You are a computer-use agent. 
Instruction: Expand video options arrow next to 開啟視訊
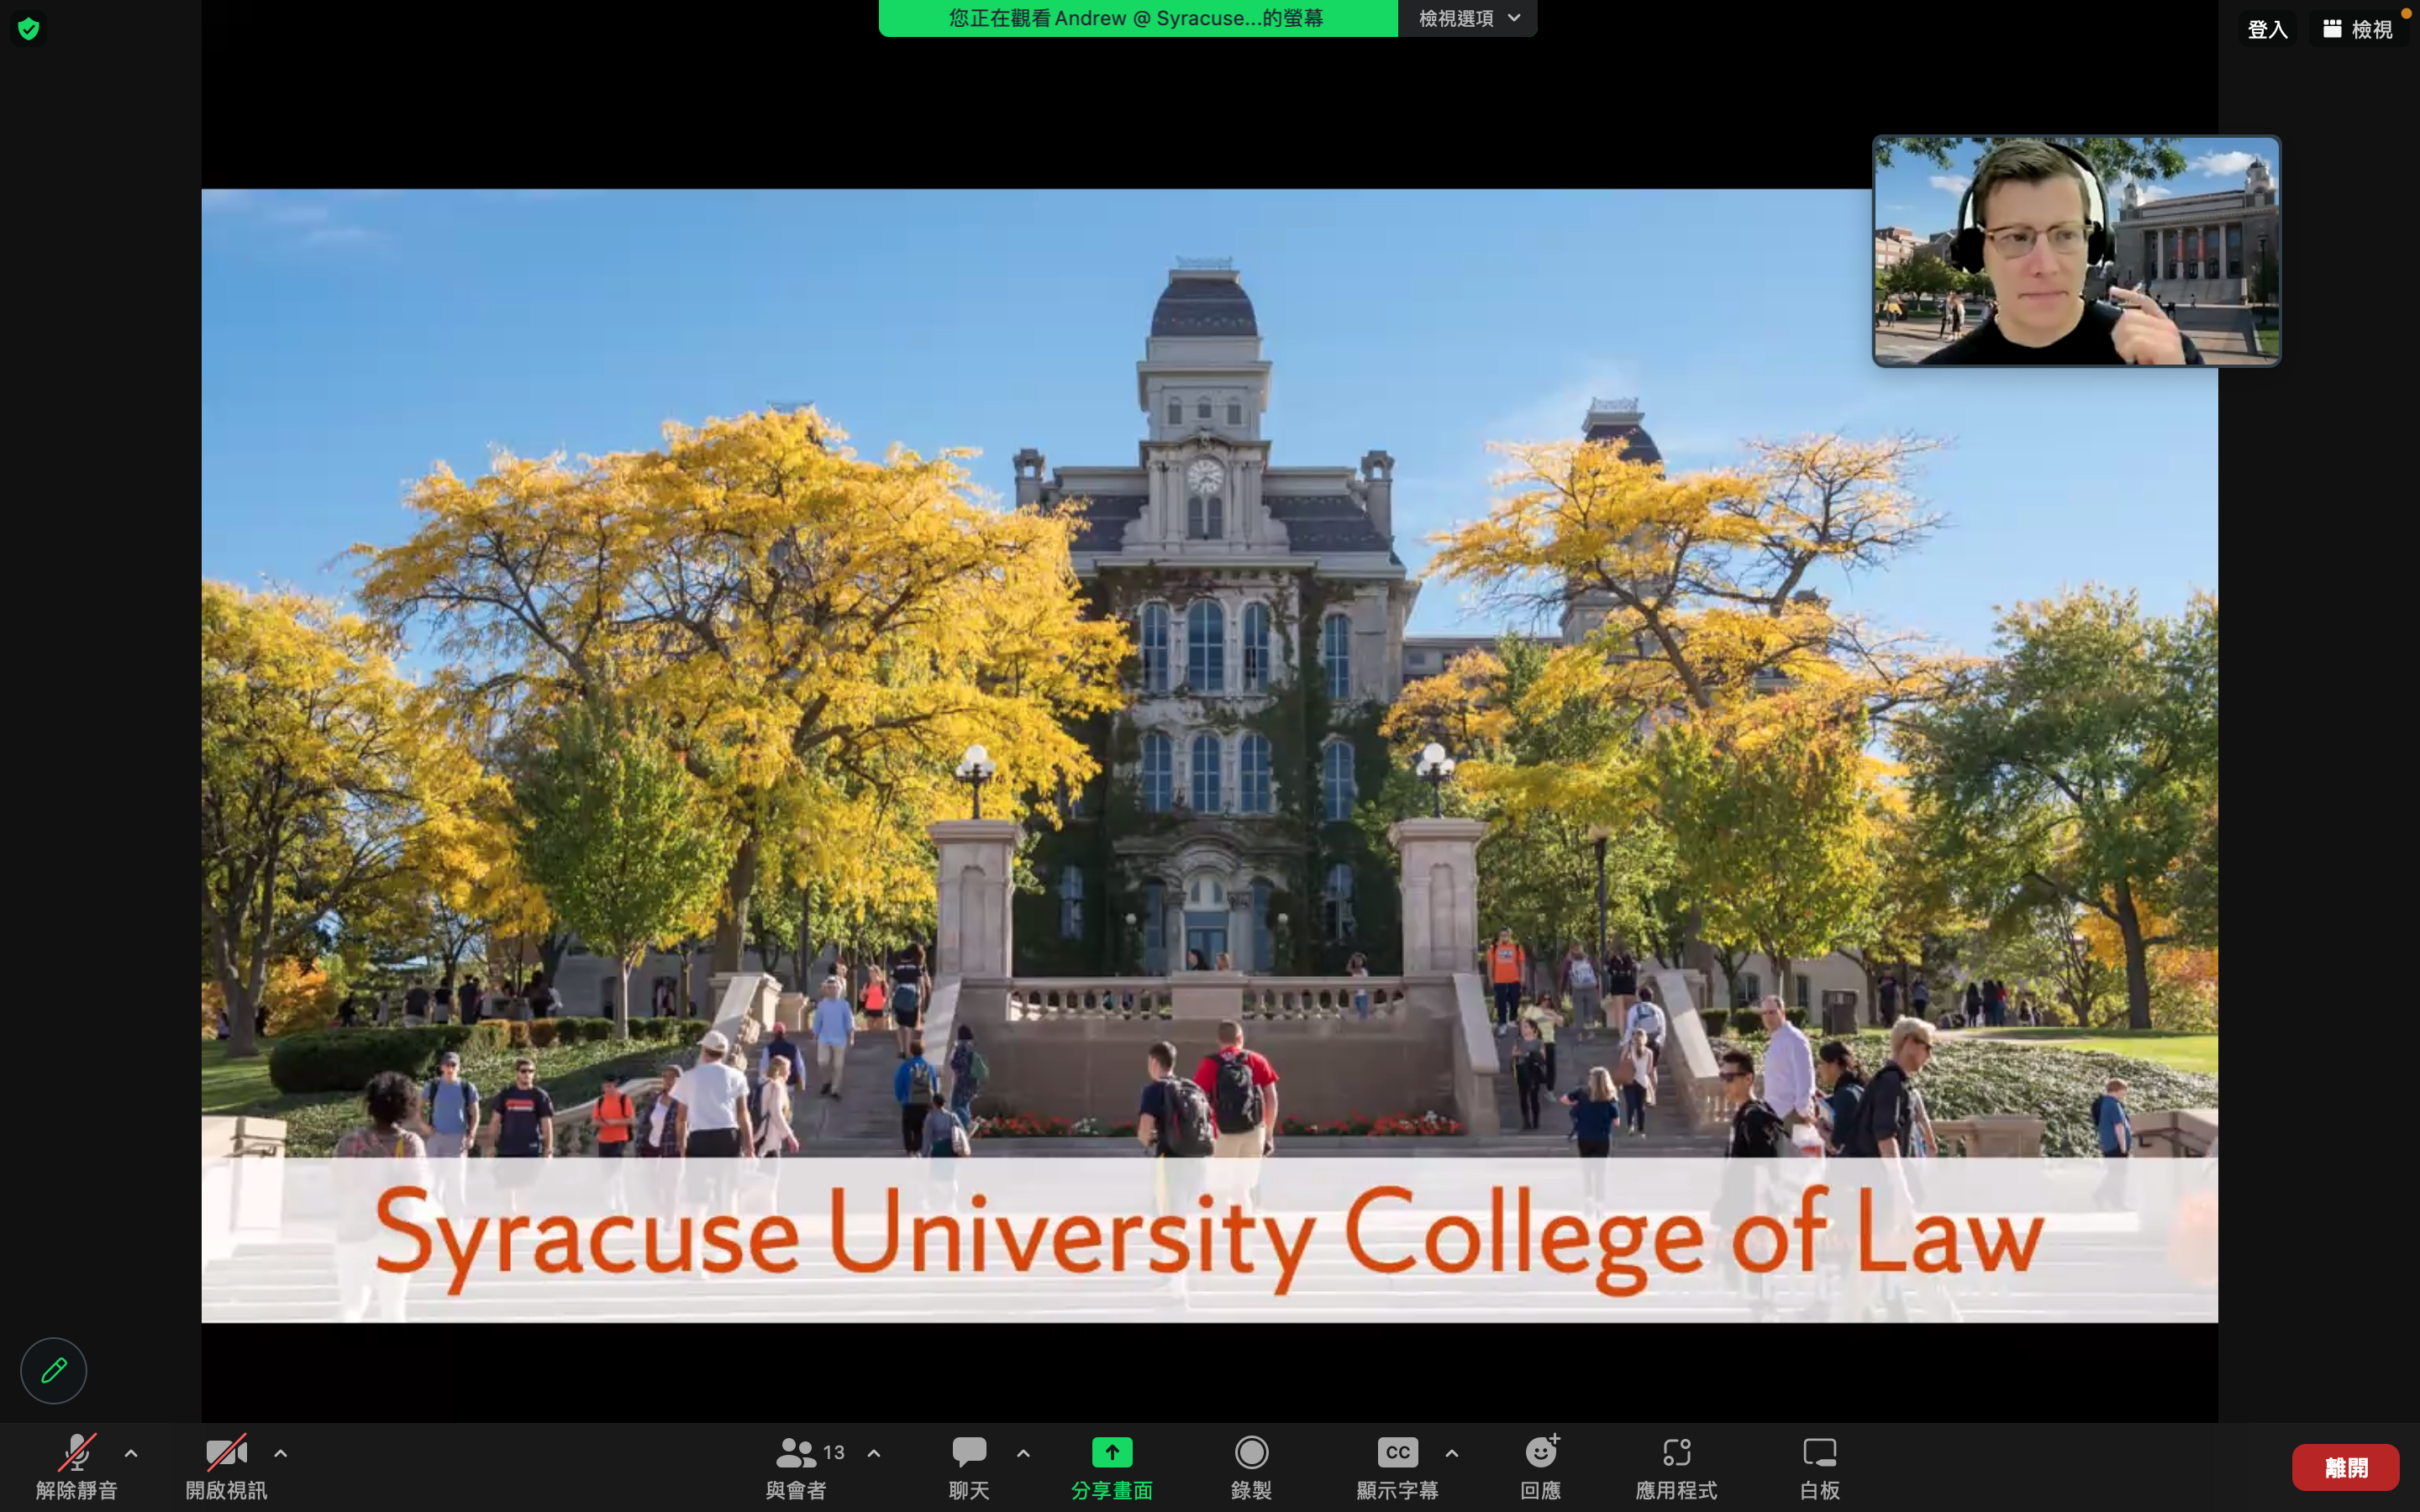coord(281,1453)
